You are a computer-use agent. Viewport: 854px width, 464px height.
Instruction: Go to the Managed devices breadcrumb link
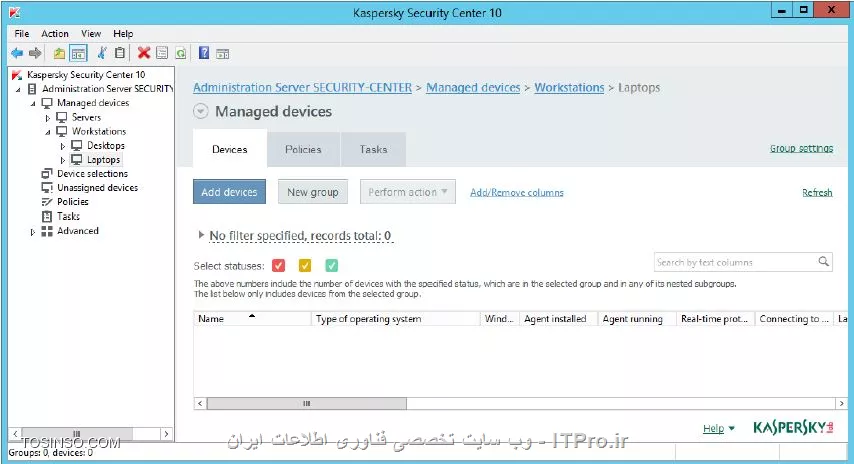pyautogui.click(x=473, y=88)
